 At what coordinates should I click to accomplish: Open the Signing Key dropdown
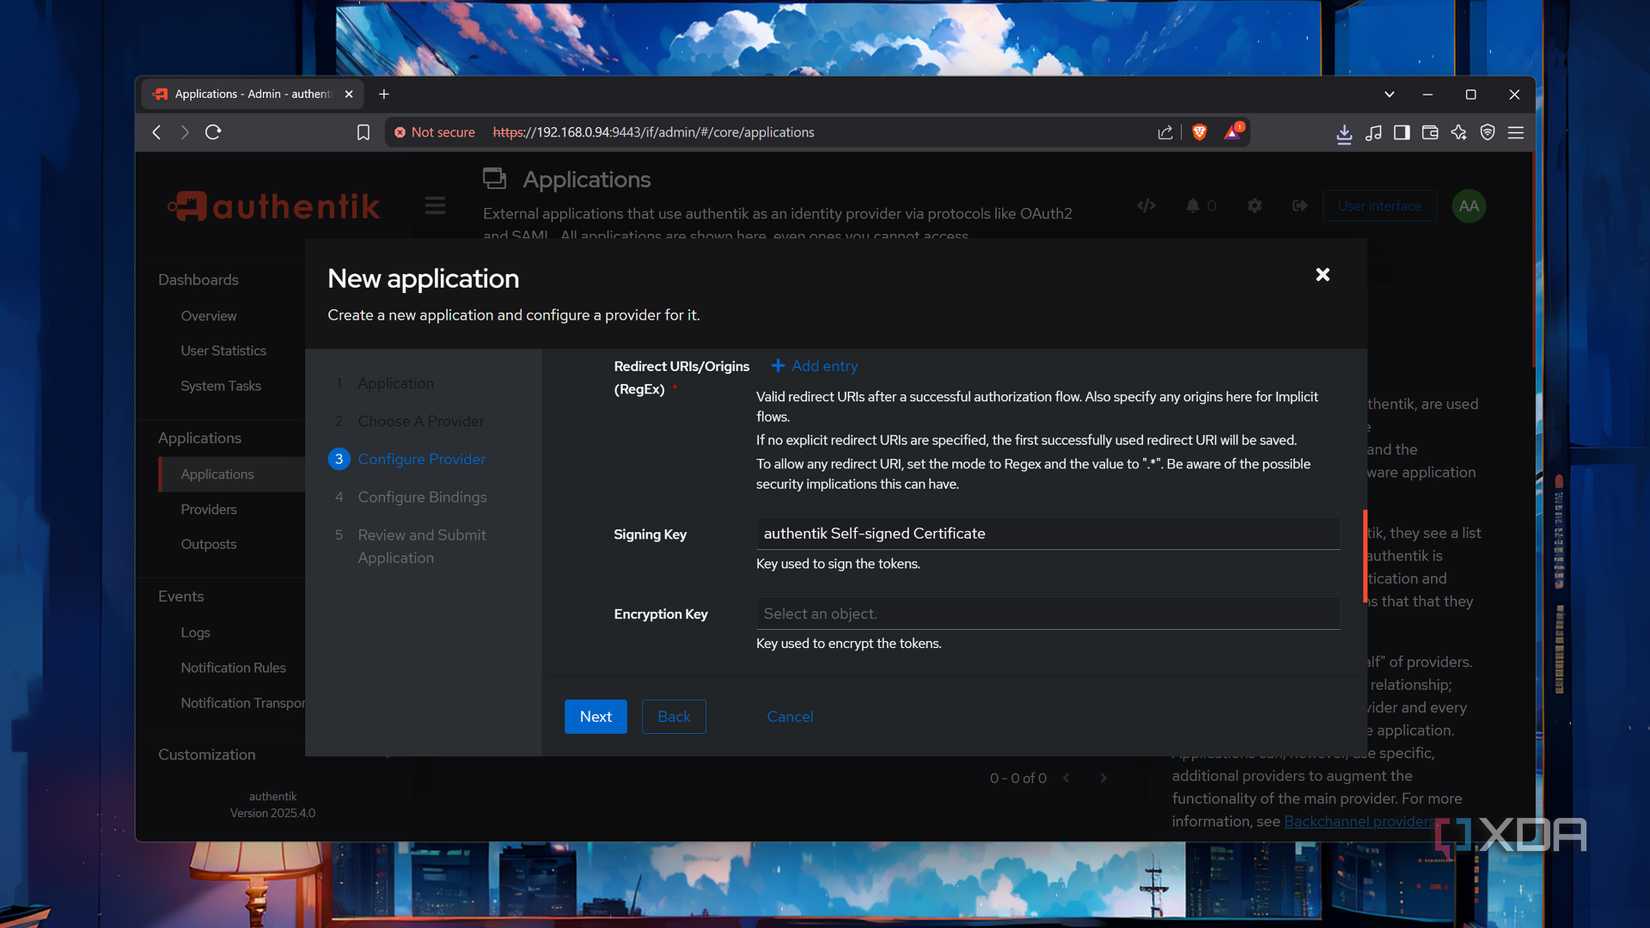[x=1046, y=533]
